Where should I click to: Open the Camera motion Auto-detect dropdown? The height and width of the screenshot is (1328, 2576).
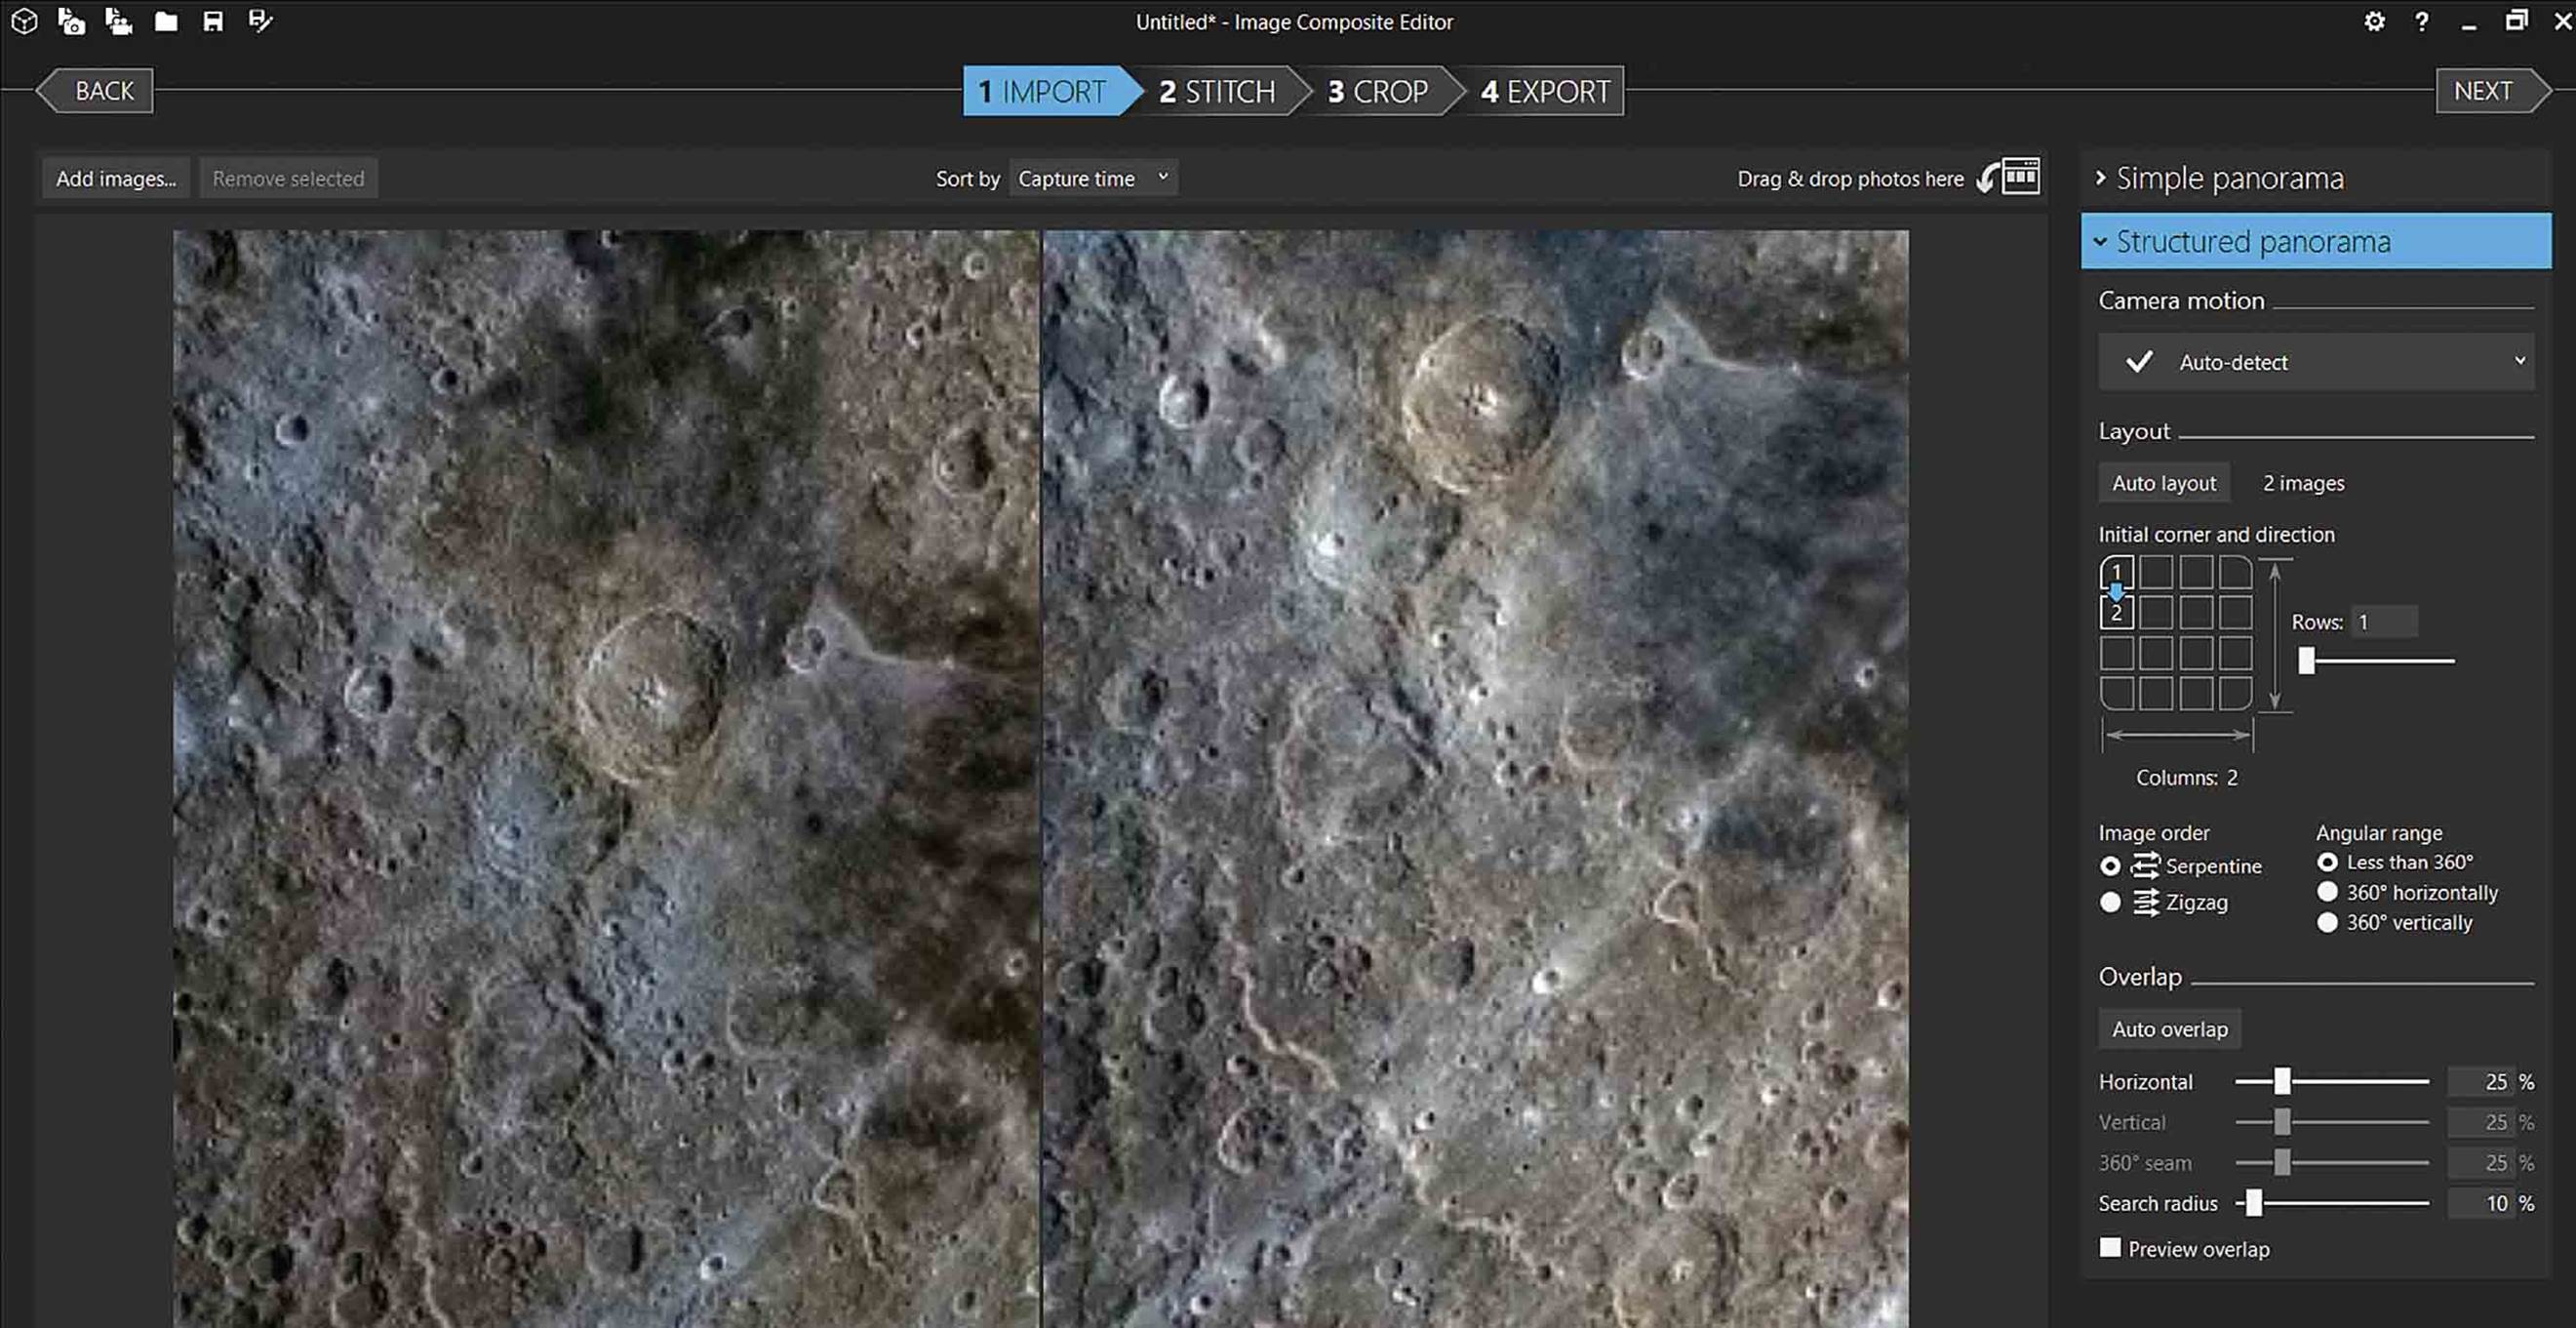click(x=2316, y=362)
